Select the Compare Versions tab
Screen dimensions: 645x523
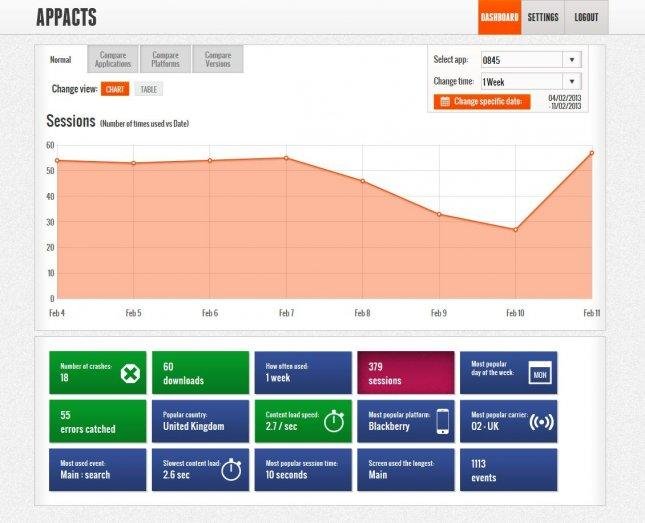click(x=217, y=60)
